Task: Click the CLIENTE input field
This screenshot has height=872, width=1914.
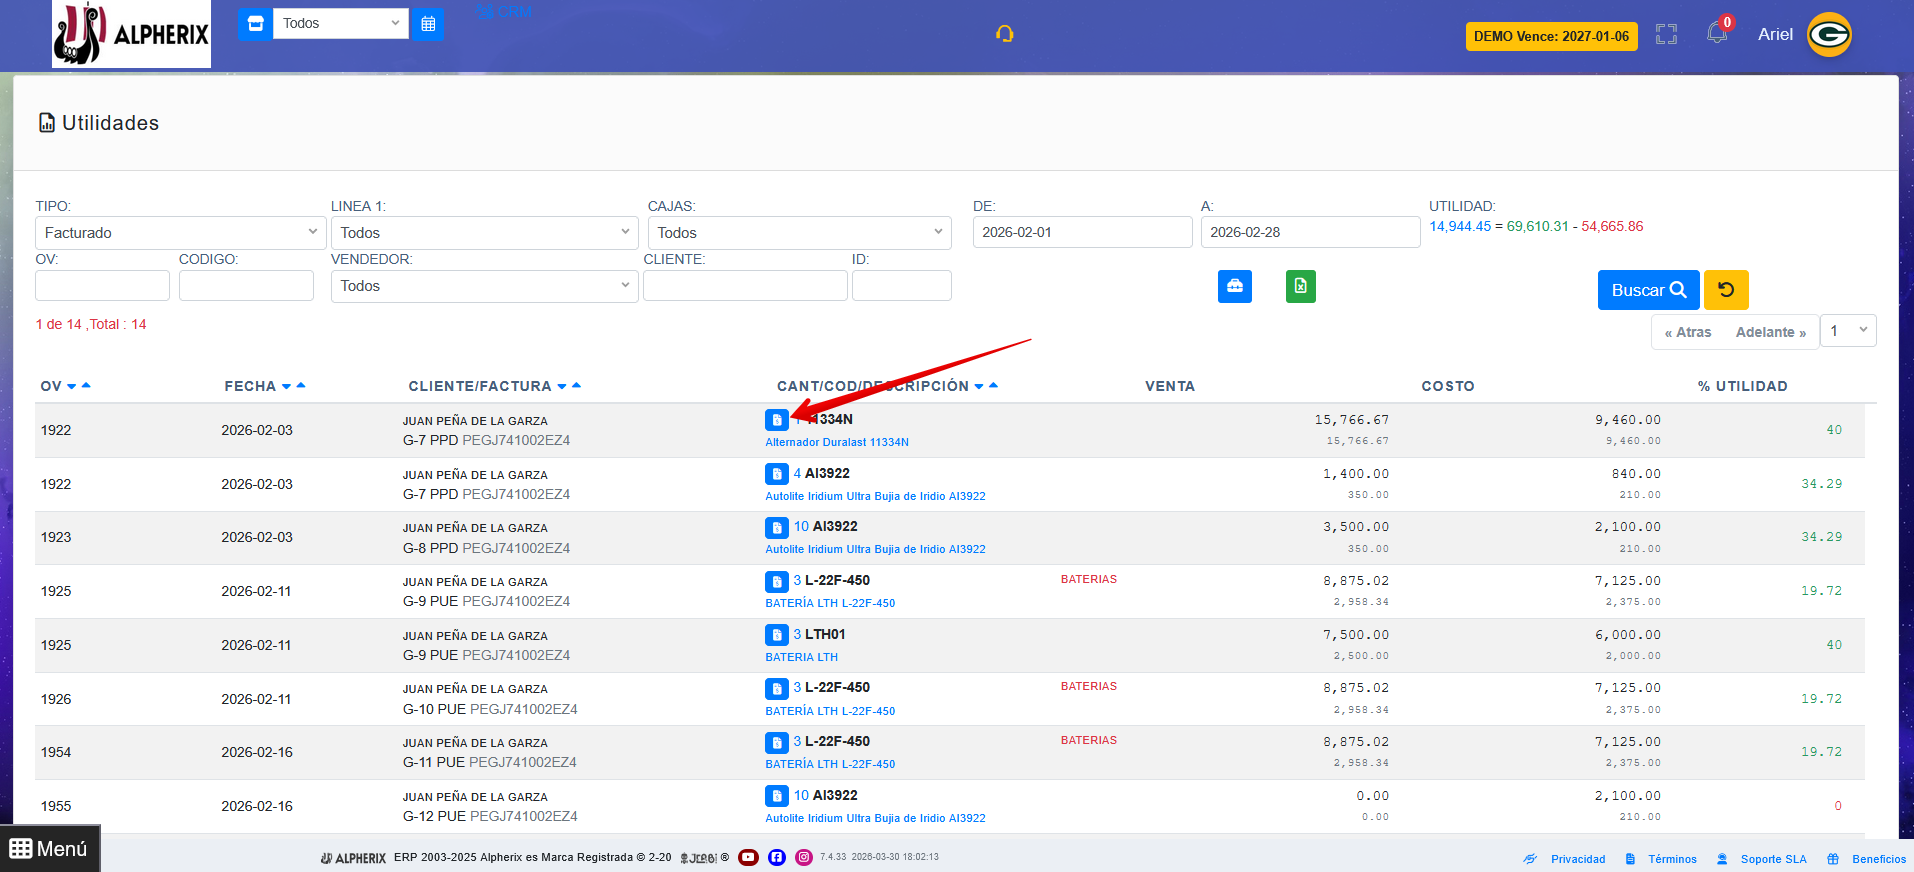Action: click(745, 286)
